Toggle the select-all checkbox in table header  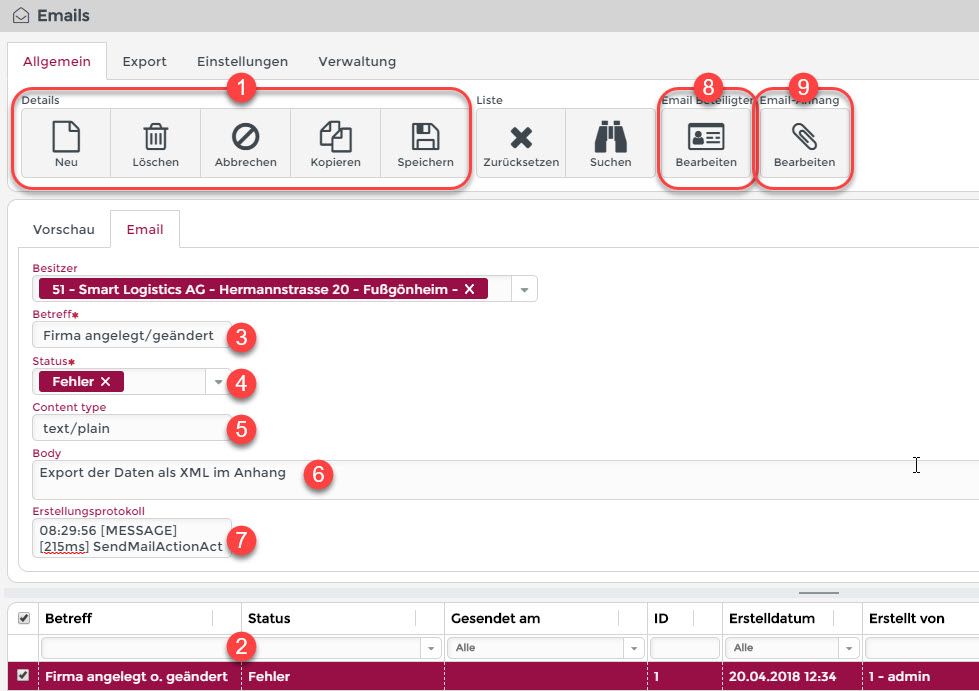pos(24,619)
